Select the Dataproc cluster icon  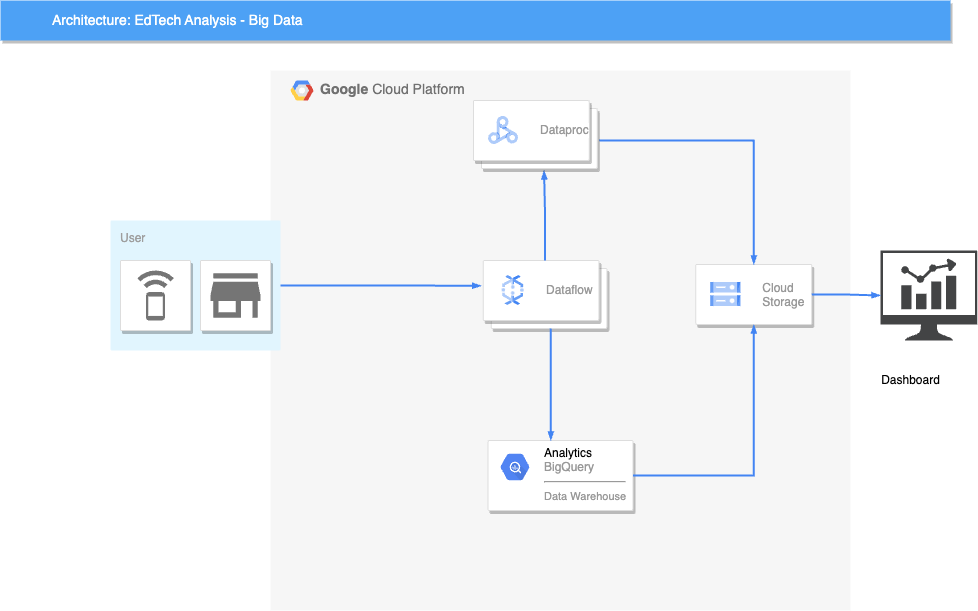coord(503,130)
